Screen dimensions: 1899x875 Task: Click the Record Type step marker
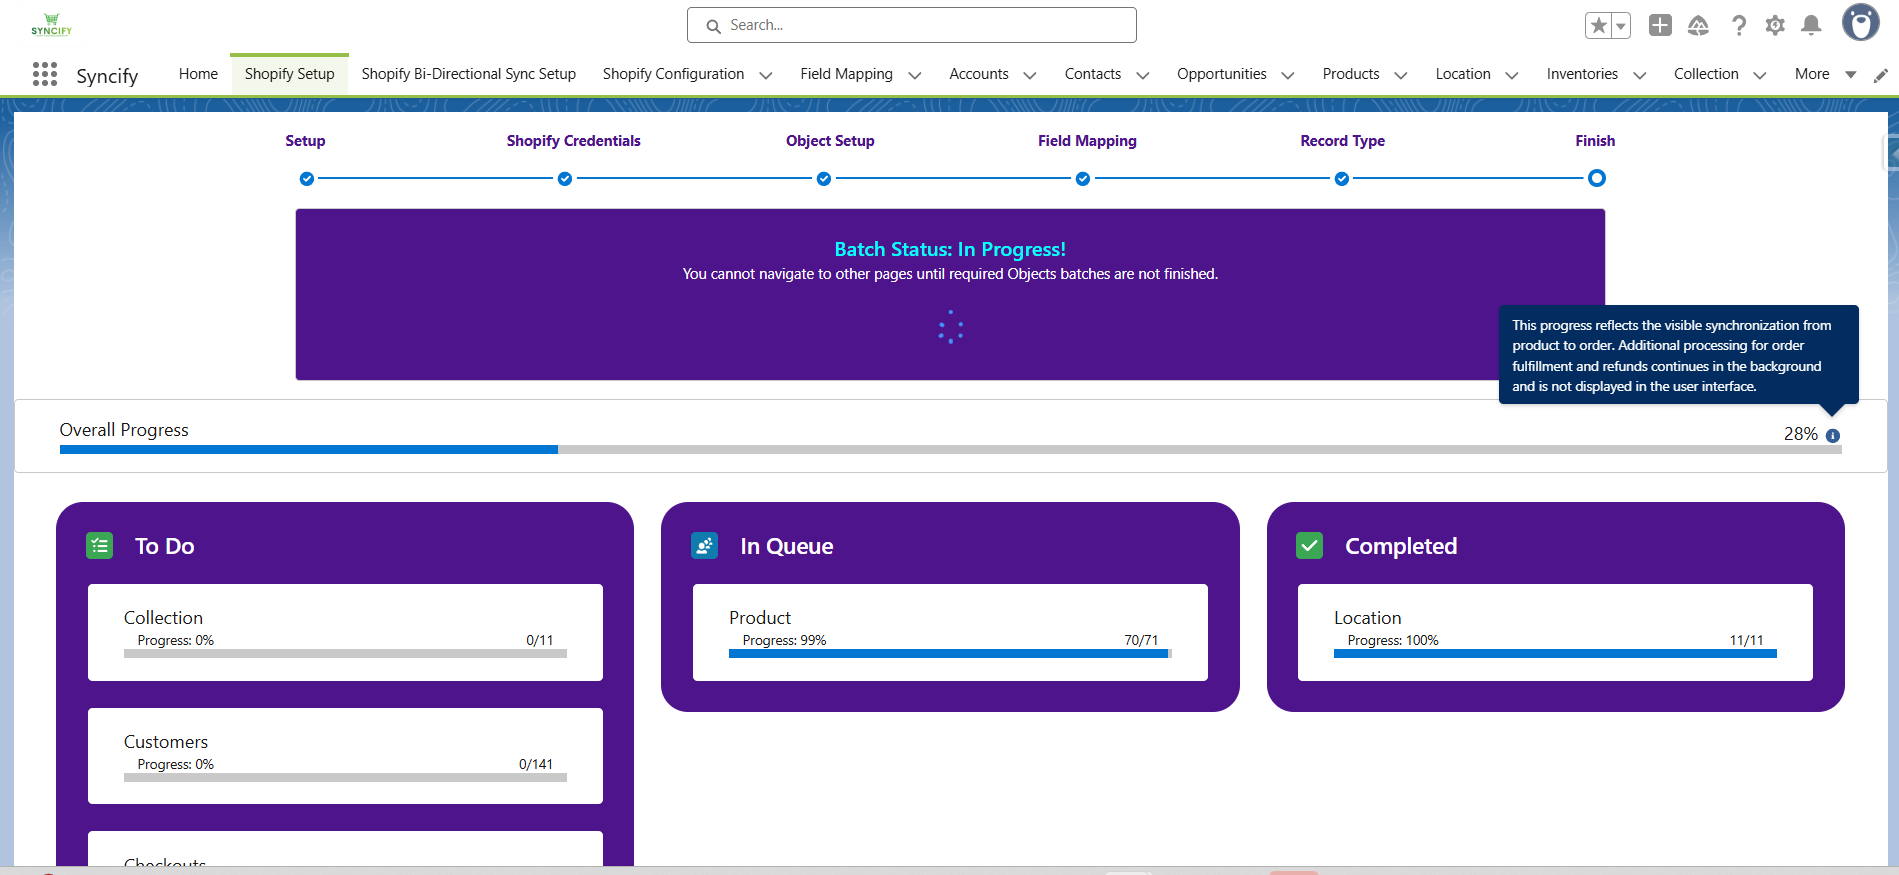point(1342,179)
